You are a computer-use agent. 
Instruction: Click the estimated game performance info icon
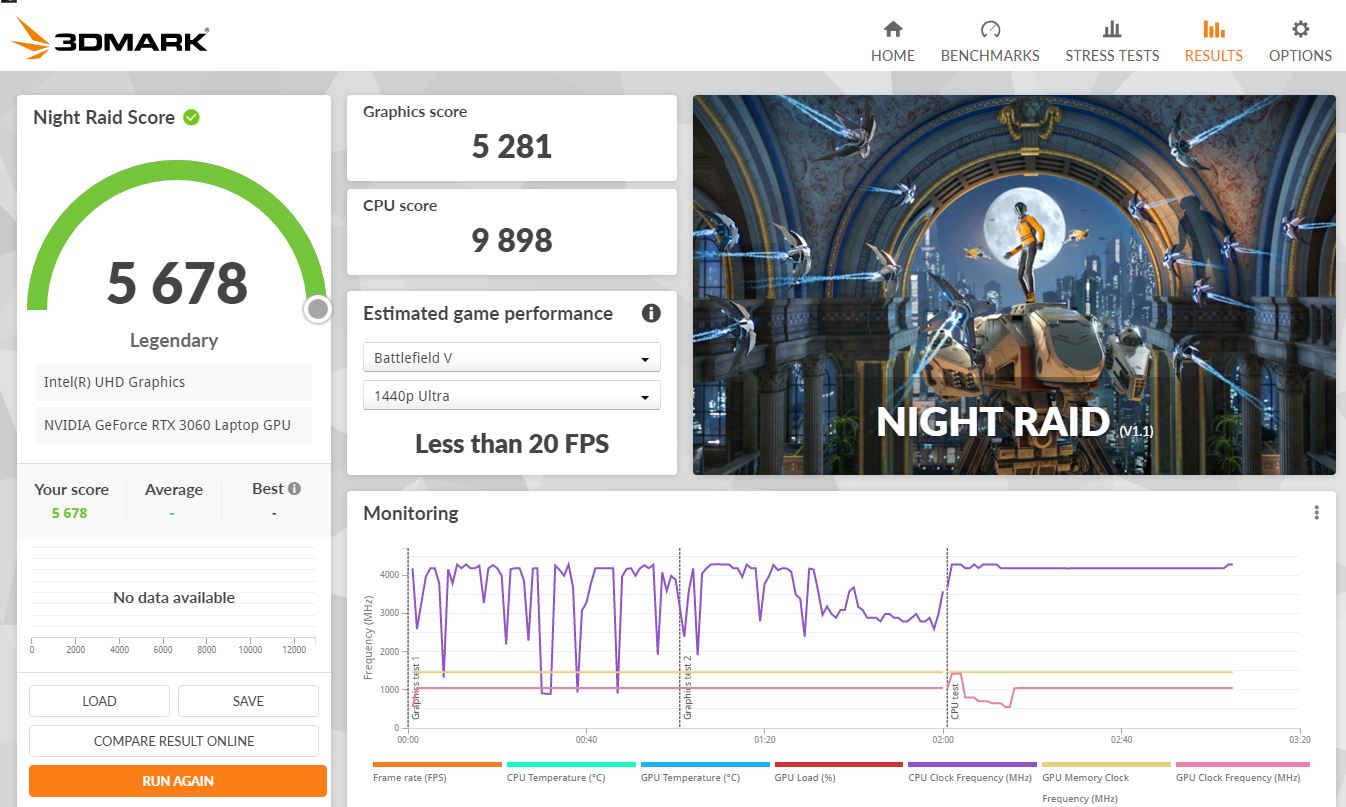(x=651, y=313)
